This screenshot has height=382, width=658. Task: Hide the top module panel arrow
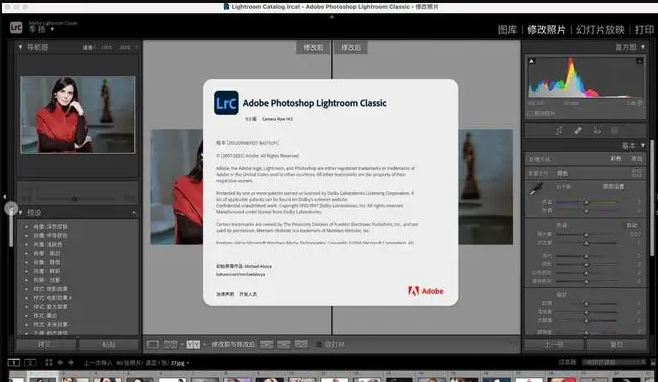[332, 17]
